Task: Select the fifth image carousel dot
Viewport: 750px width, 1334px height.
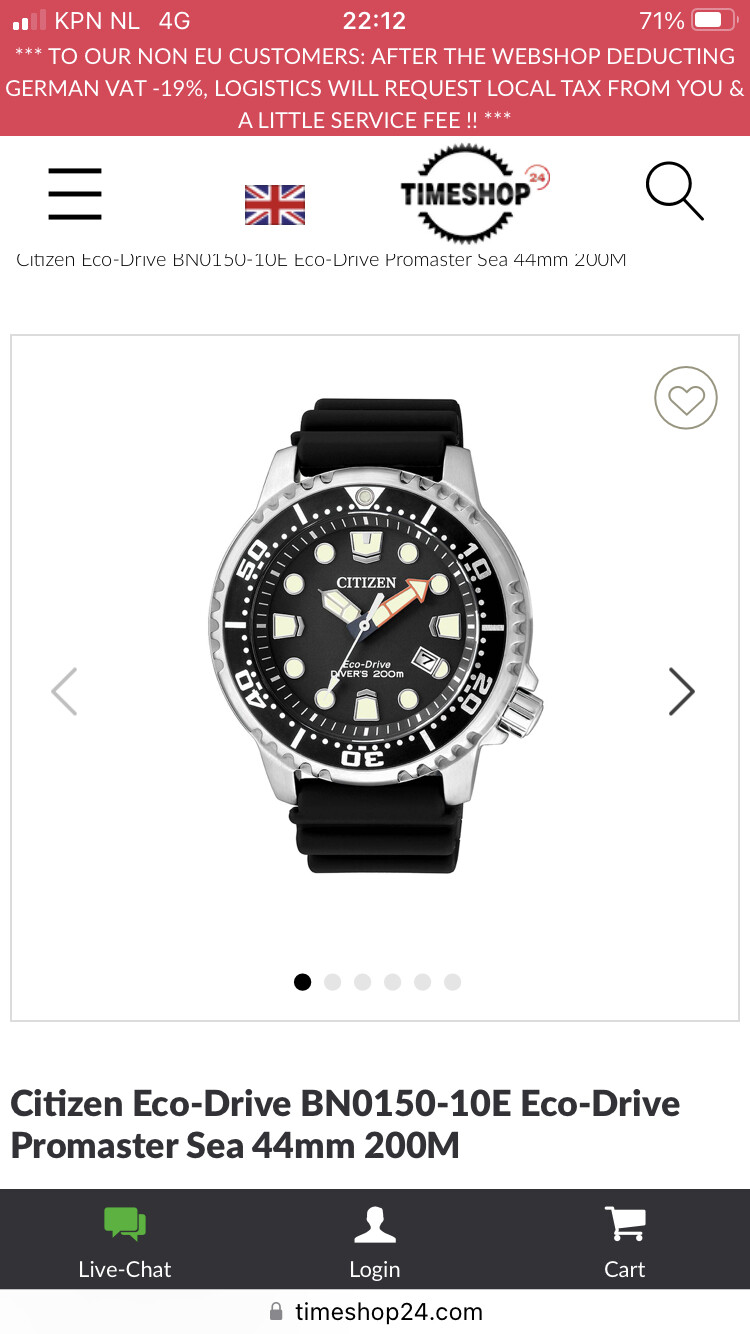Action: (x=423, y=982)
